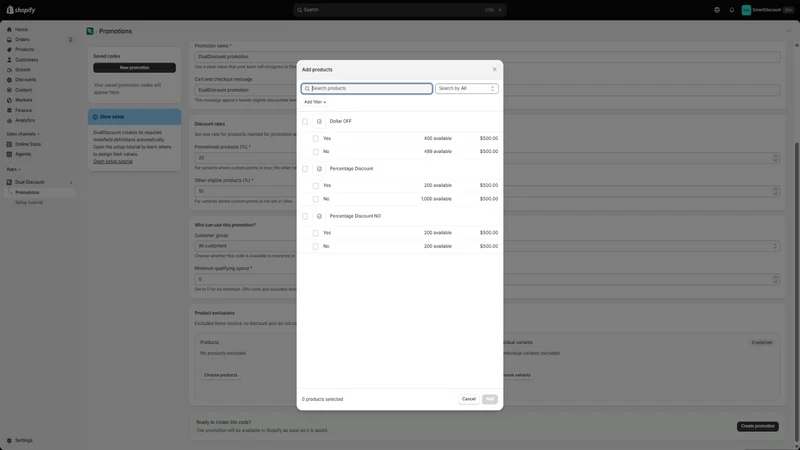Image resolution: width=800 pixels, height=450 pixels.
Task: Expand the Add filter option
Action: [315, 102]
